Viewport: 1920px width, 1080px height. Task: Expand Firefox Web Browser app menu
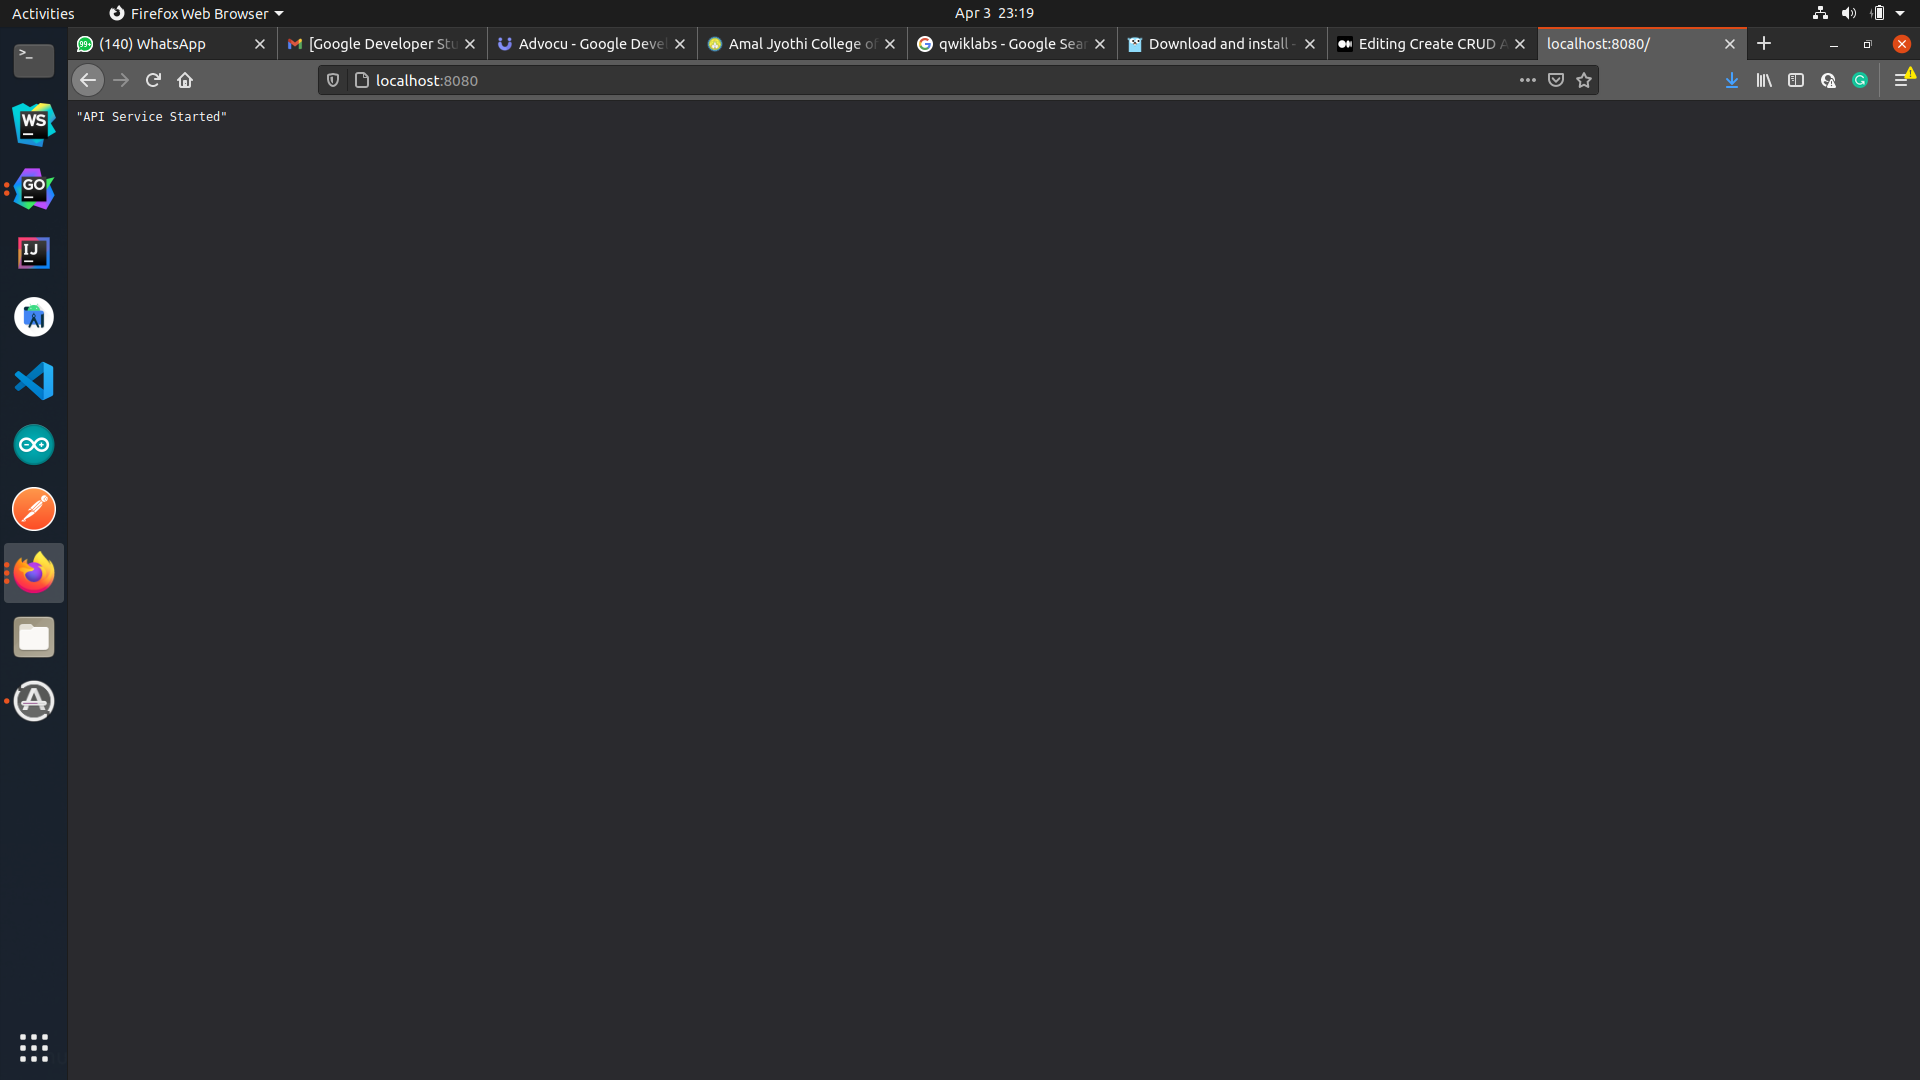197,13
